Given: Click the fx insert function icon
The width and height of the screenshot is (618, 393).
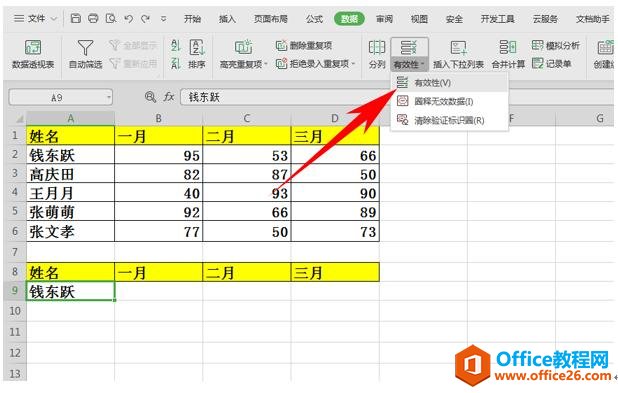Looking at the screenshot, I should pos(169,97).
